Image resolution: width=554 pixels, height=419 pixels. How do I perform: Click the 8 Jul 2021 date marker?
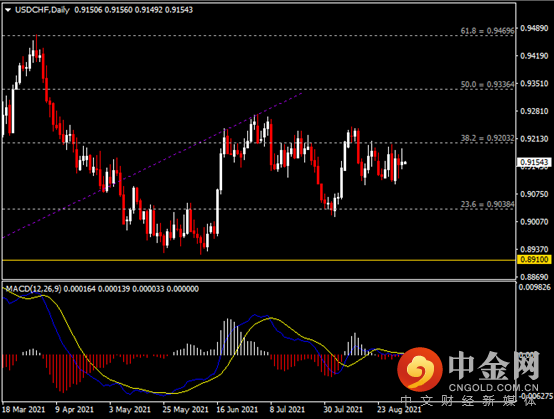click(287, 410)
